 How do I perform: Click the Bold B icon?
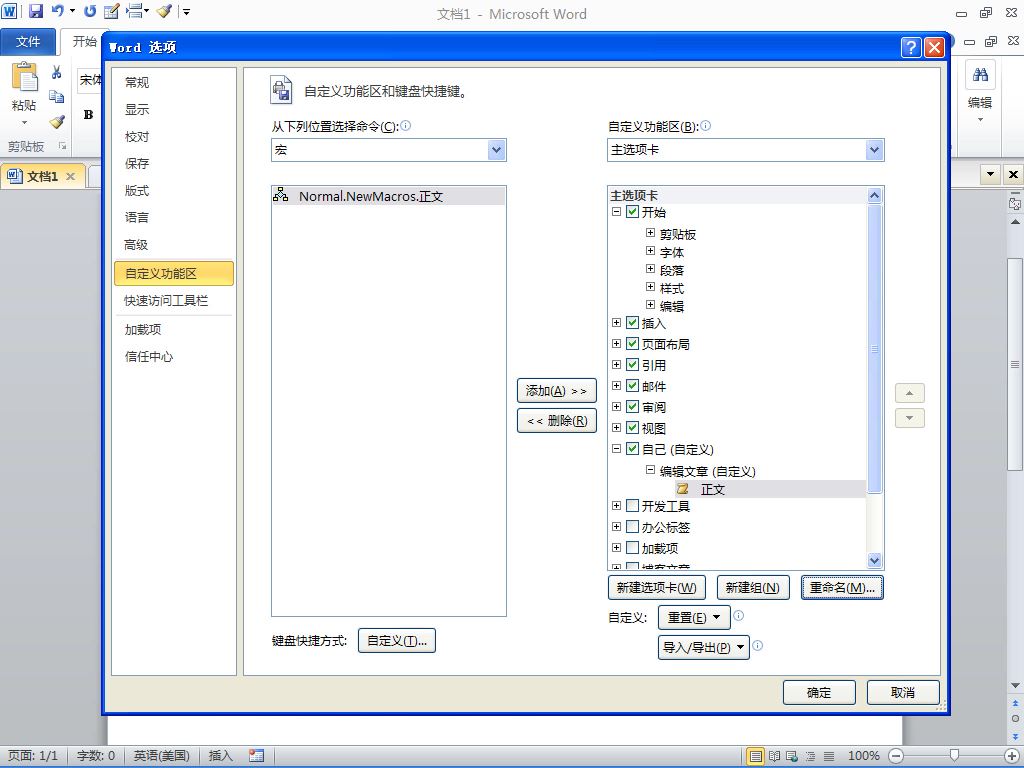click(88, 115)
